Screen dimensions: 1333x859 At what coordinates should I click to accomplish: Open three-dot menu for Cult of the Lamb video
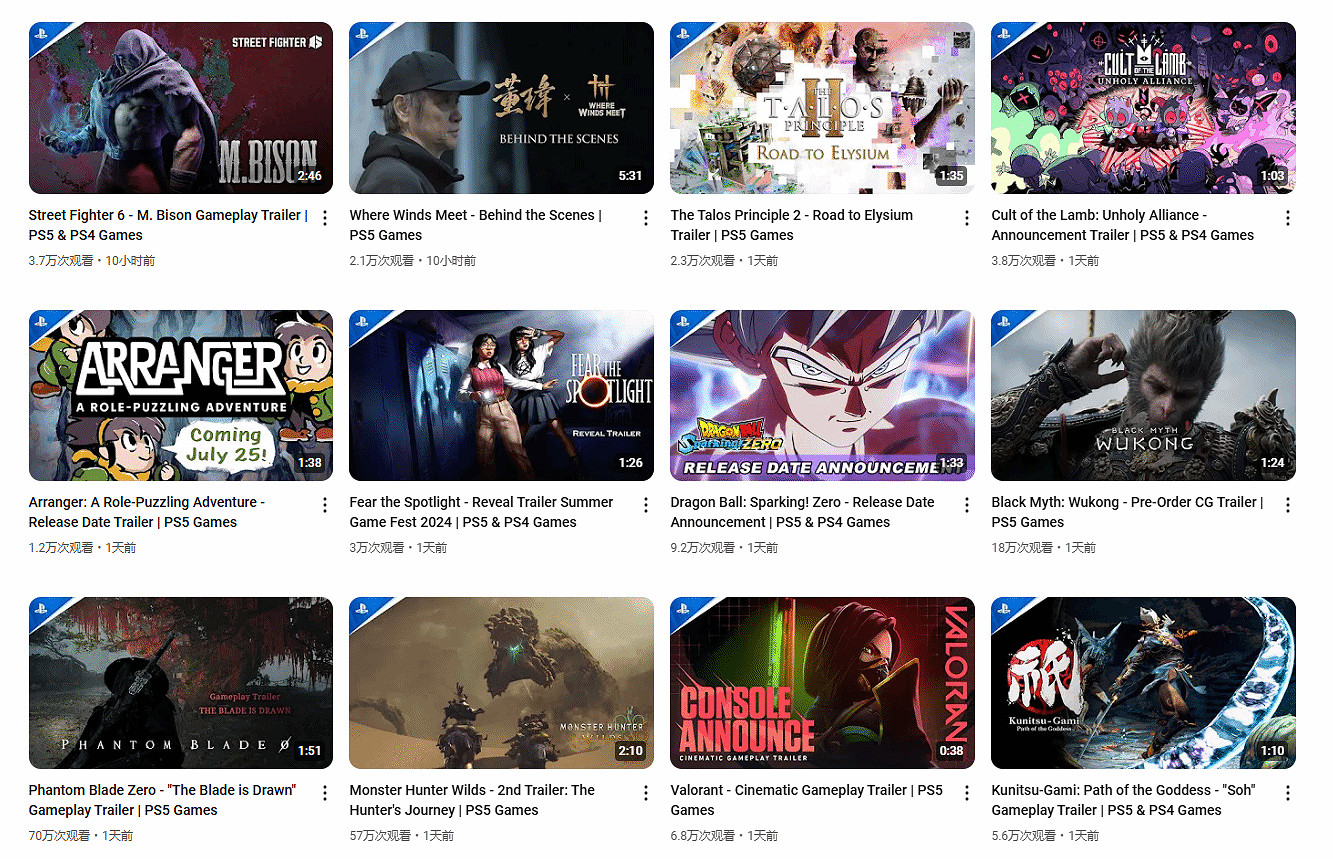(1288, 218)
